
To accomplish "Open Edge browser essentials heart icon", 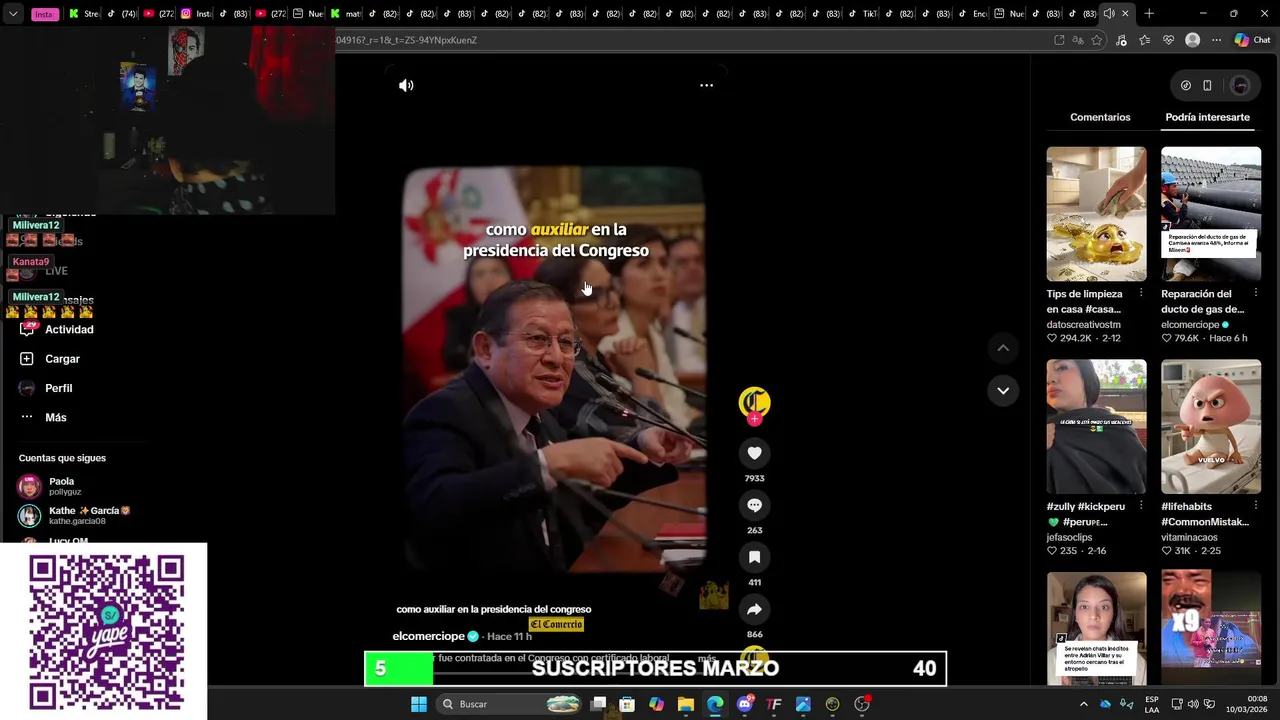I will click(1168, 40).
